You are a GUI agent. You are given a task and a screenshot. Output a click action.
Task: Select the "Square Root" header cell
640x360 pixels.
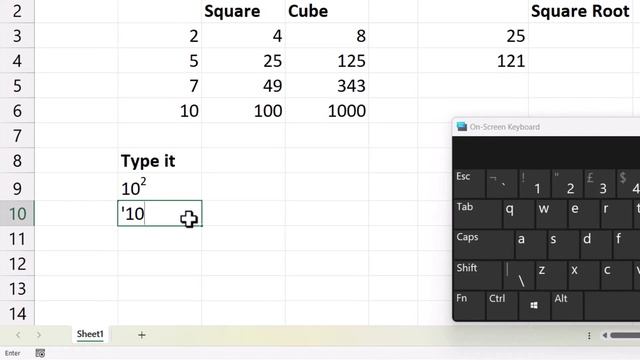coord(580,11)
